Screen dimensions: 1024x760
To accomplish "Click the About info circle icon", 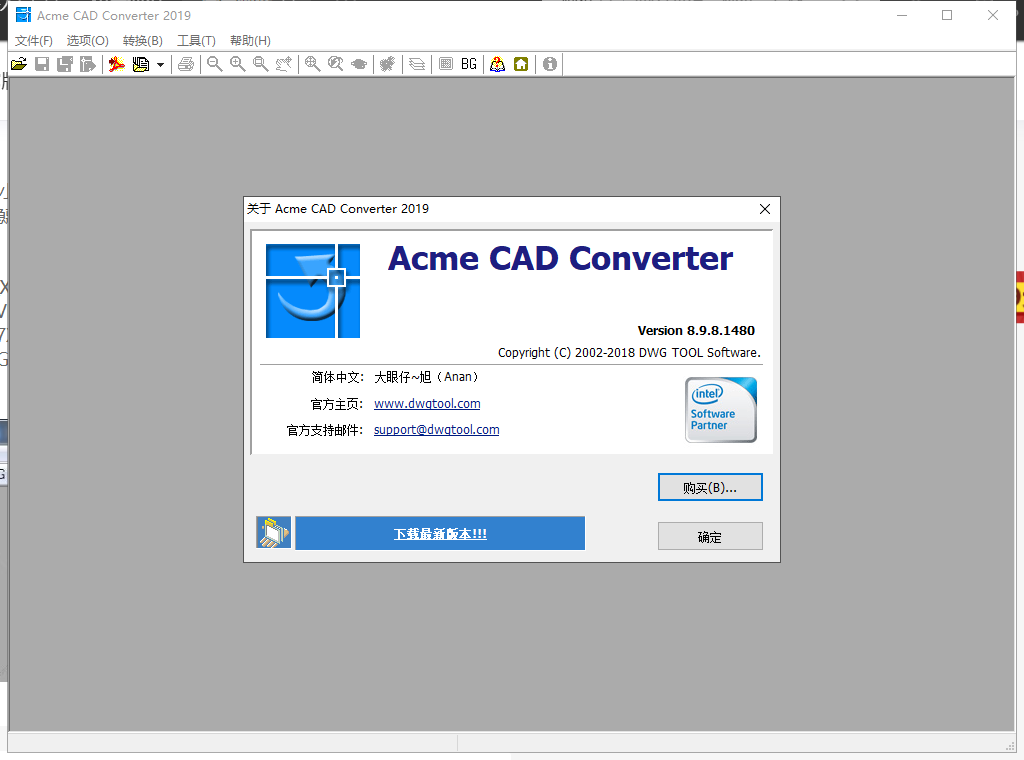I will (x=550, y=64).
